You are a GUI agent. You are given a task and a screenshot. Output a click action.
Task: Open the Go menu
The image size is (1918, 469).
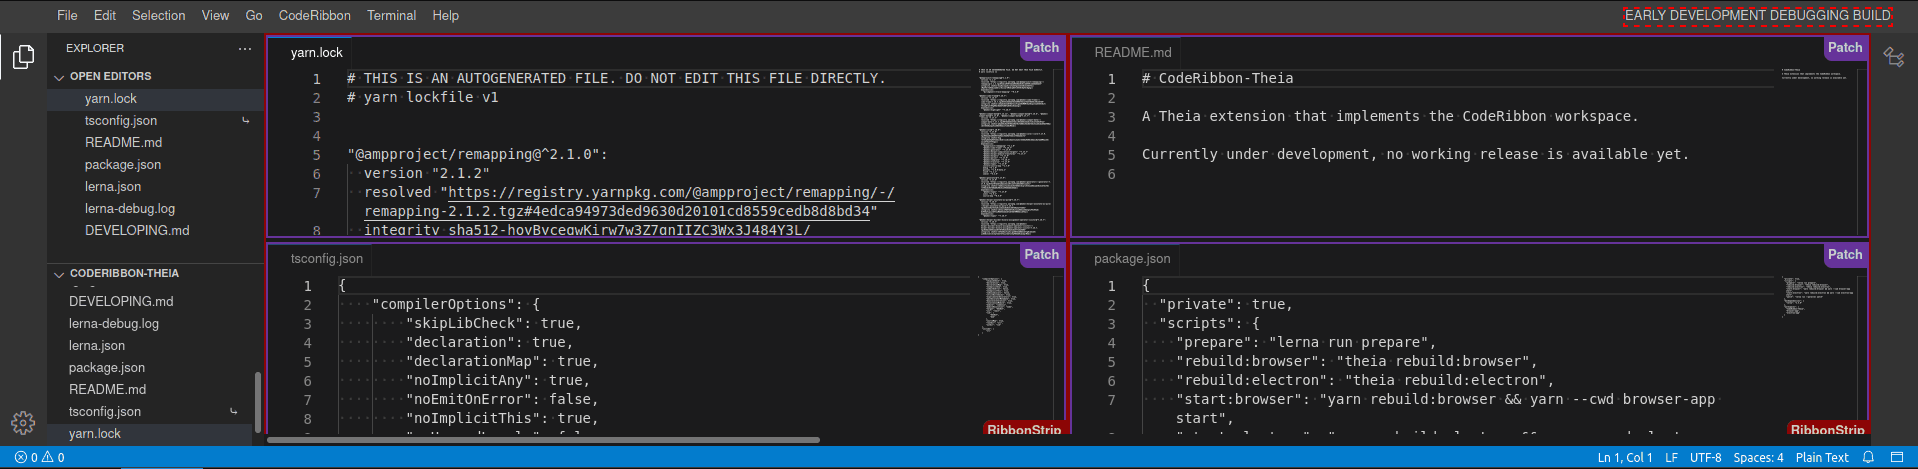(x=254, y=15)
